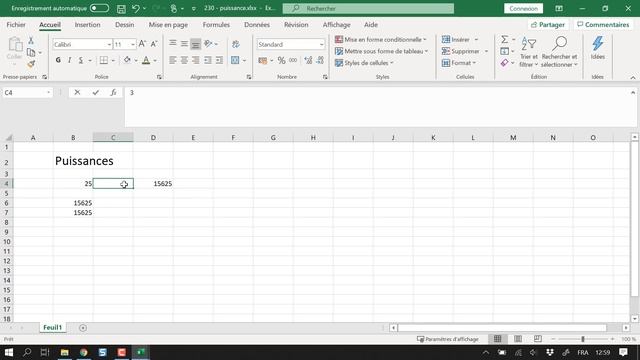Click the insert function fx icon
640x360 pixels.
113,93
